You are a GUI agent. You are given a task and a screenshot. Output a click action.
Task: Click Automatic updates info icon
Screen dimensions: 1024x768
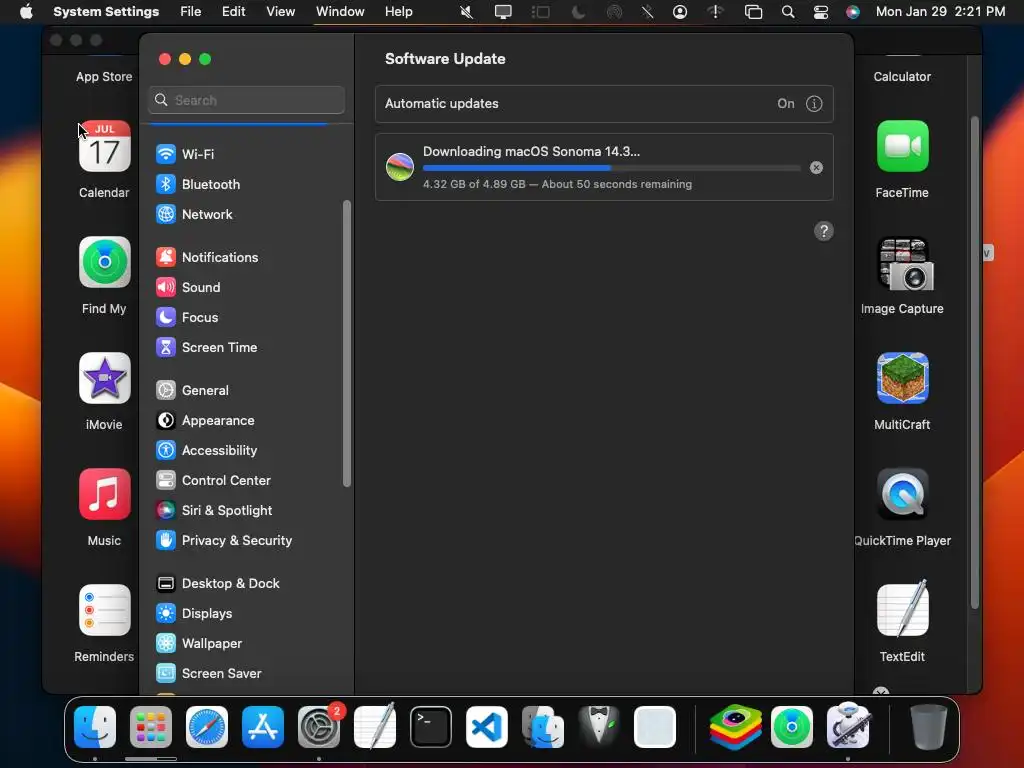814,104
